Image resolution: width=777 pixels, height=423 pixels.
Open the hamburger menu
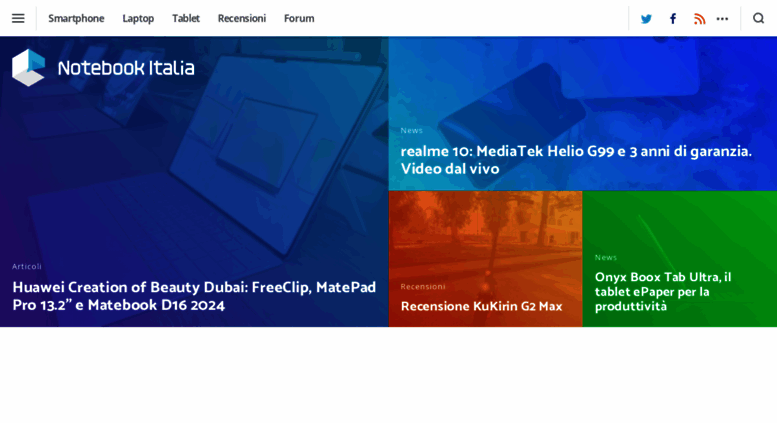18,18
